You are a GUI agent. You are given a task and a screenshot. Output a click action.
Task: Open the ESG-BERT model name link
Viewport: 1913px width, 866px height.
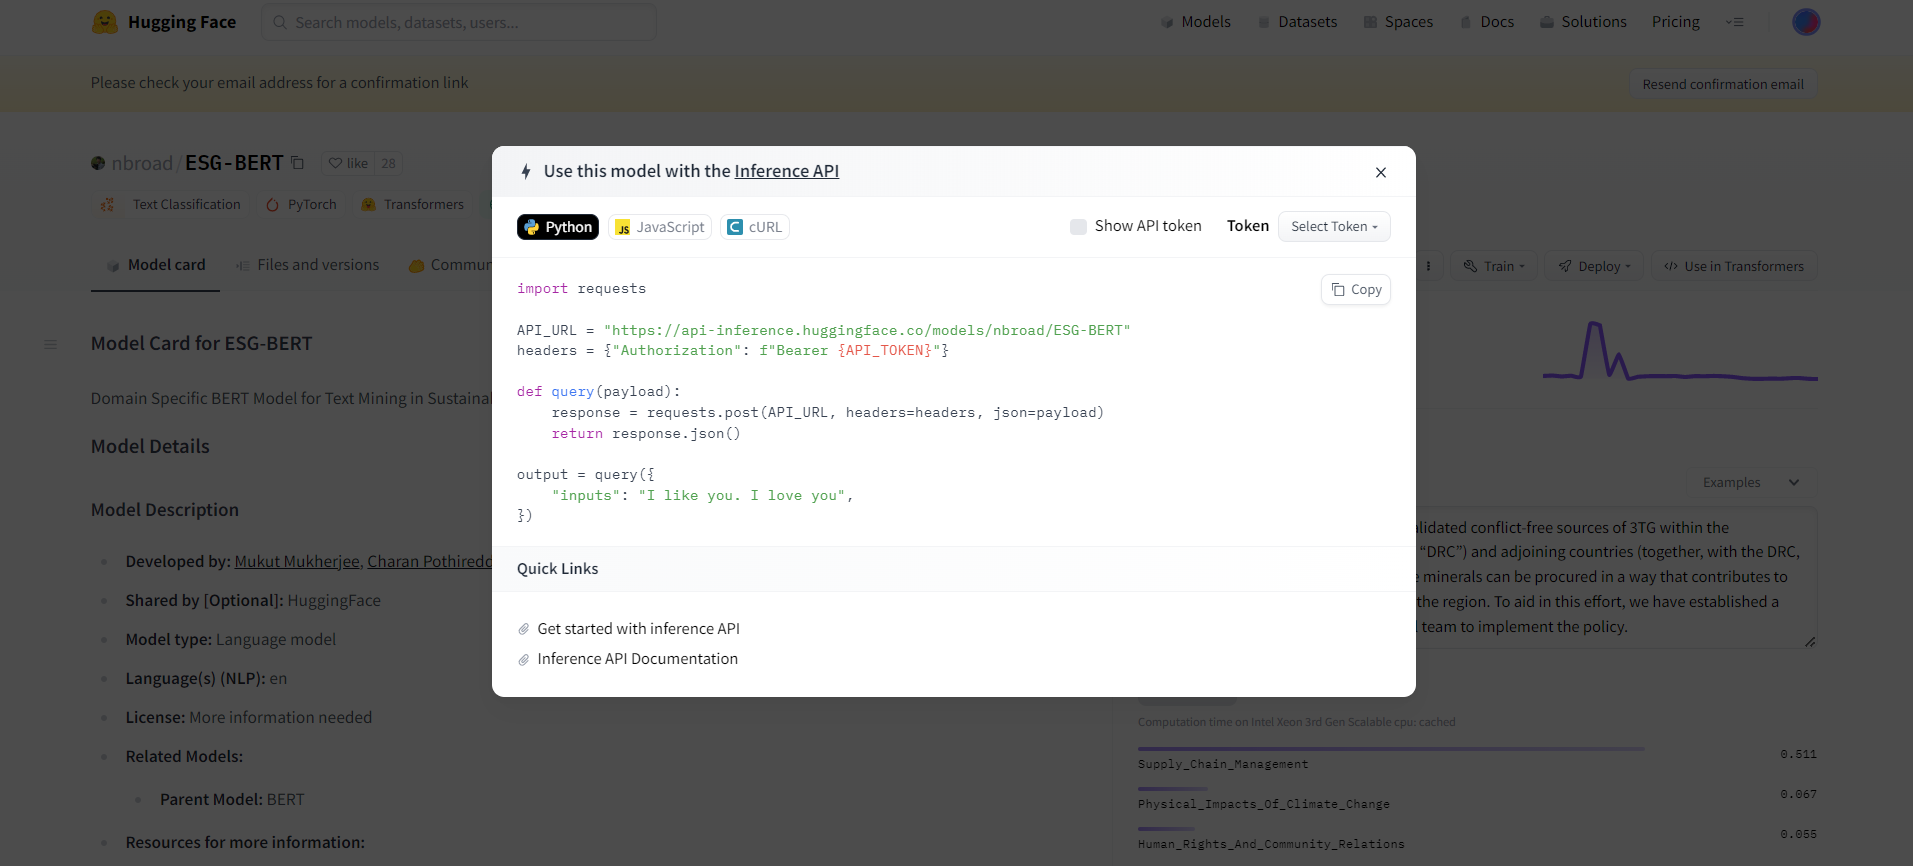tap(234, 163)
